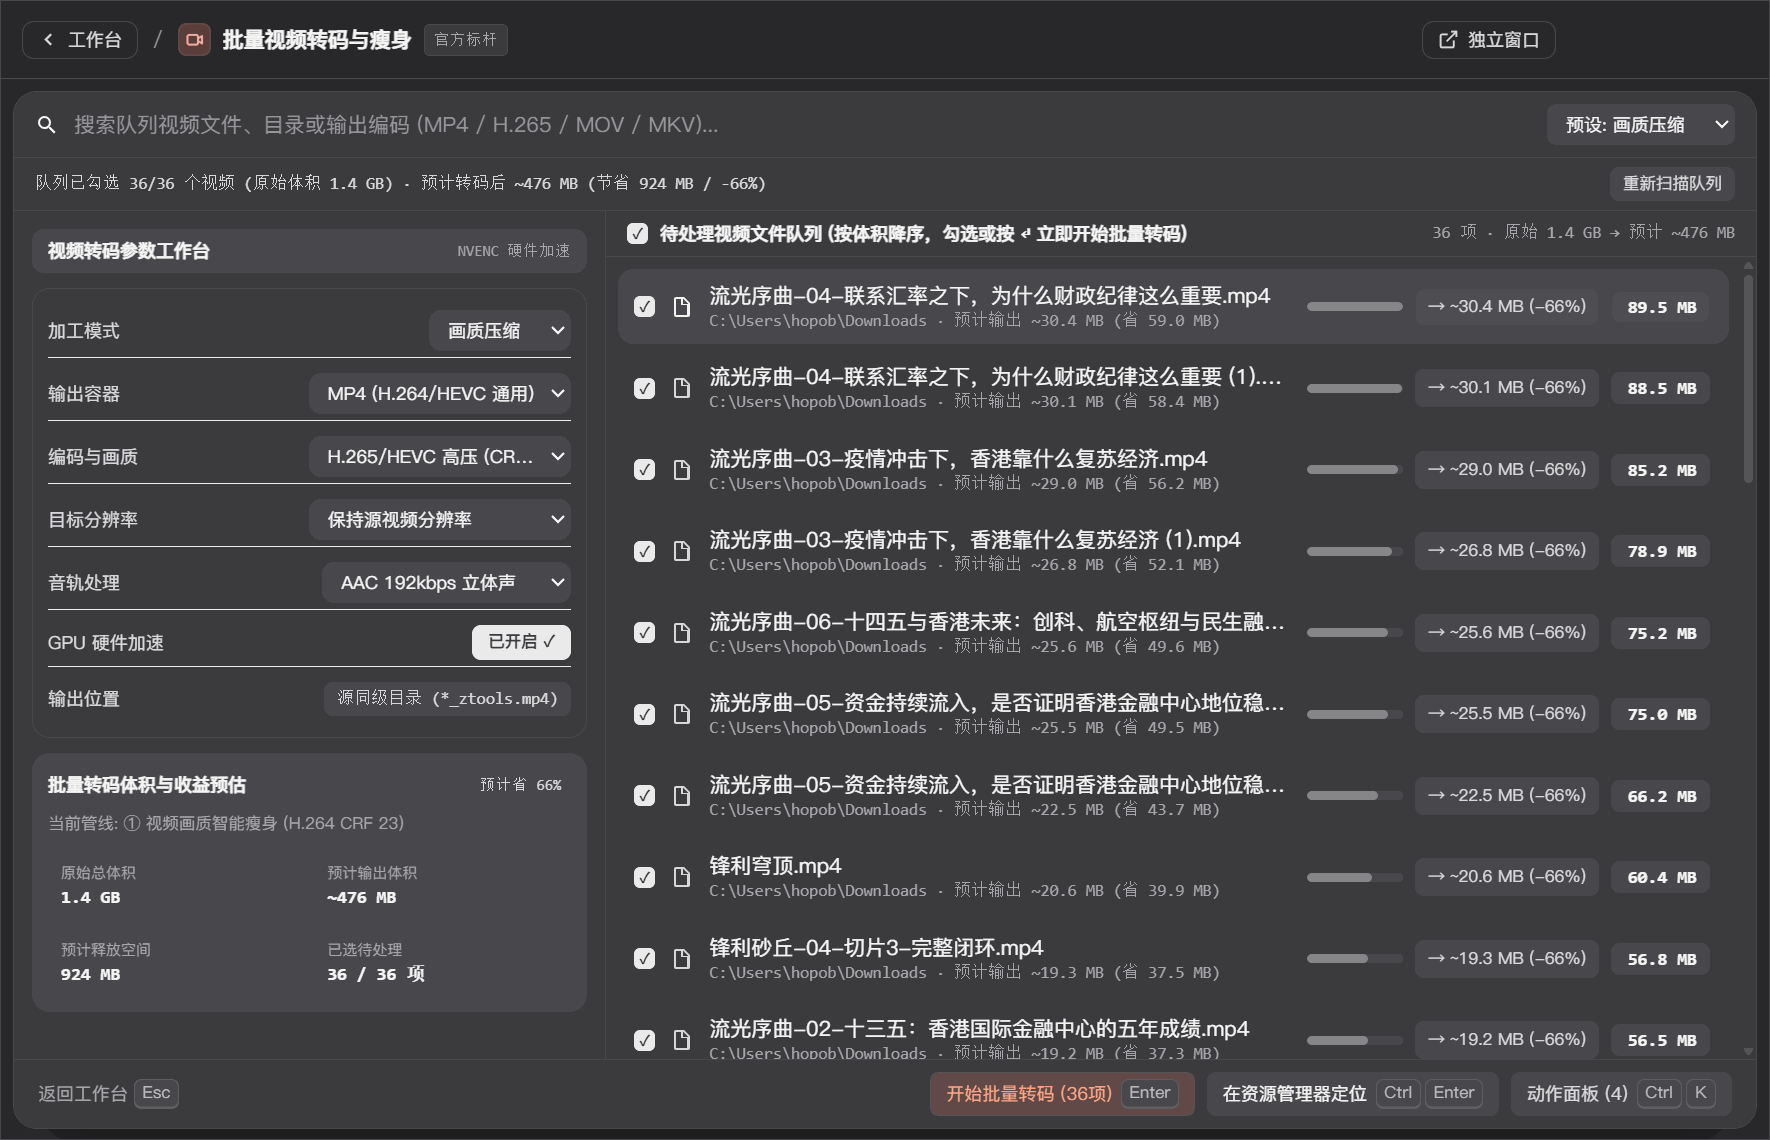Click 独立窗口 button
Screen dimensions: 1770x1140
pos(1488,40)
